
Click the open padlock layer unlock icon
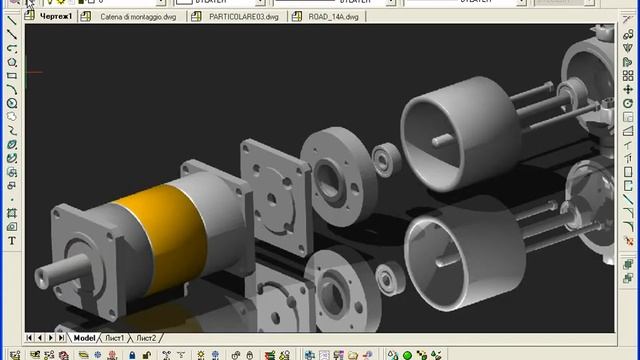[147, 355]
